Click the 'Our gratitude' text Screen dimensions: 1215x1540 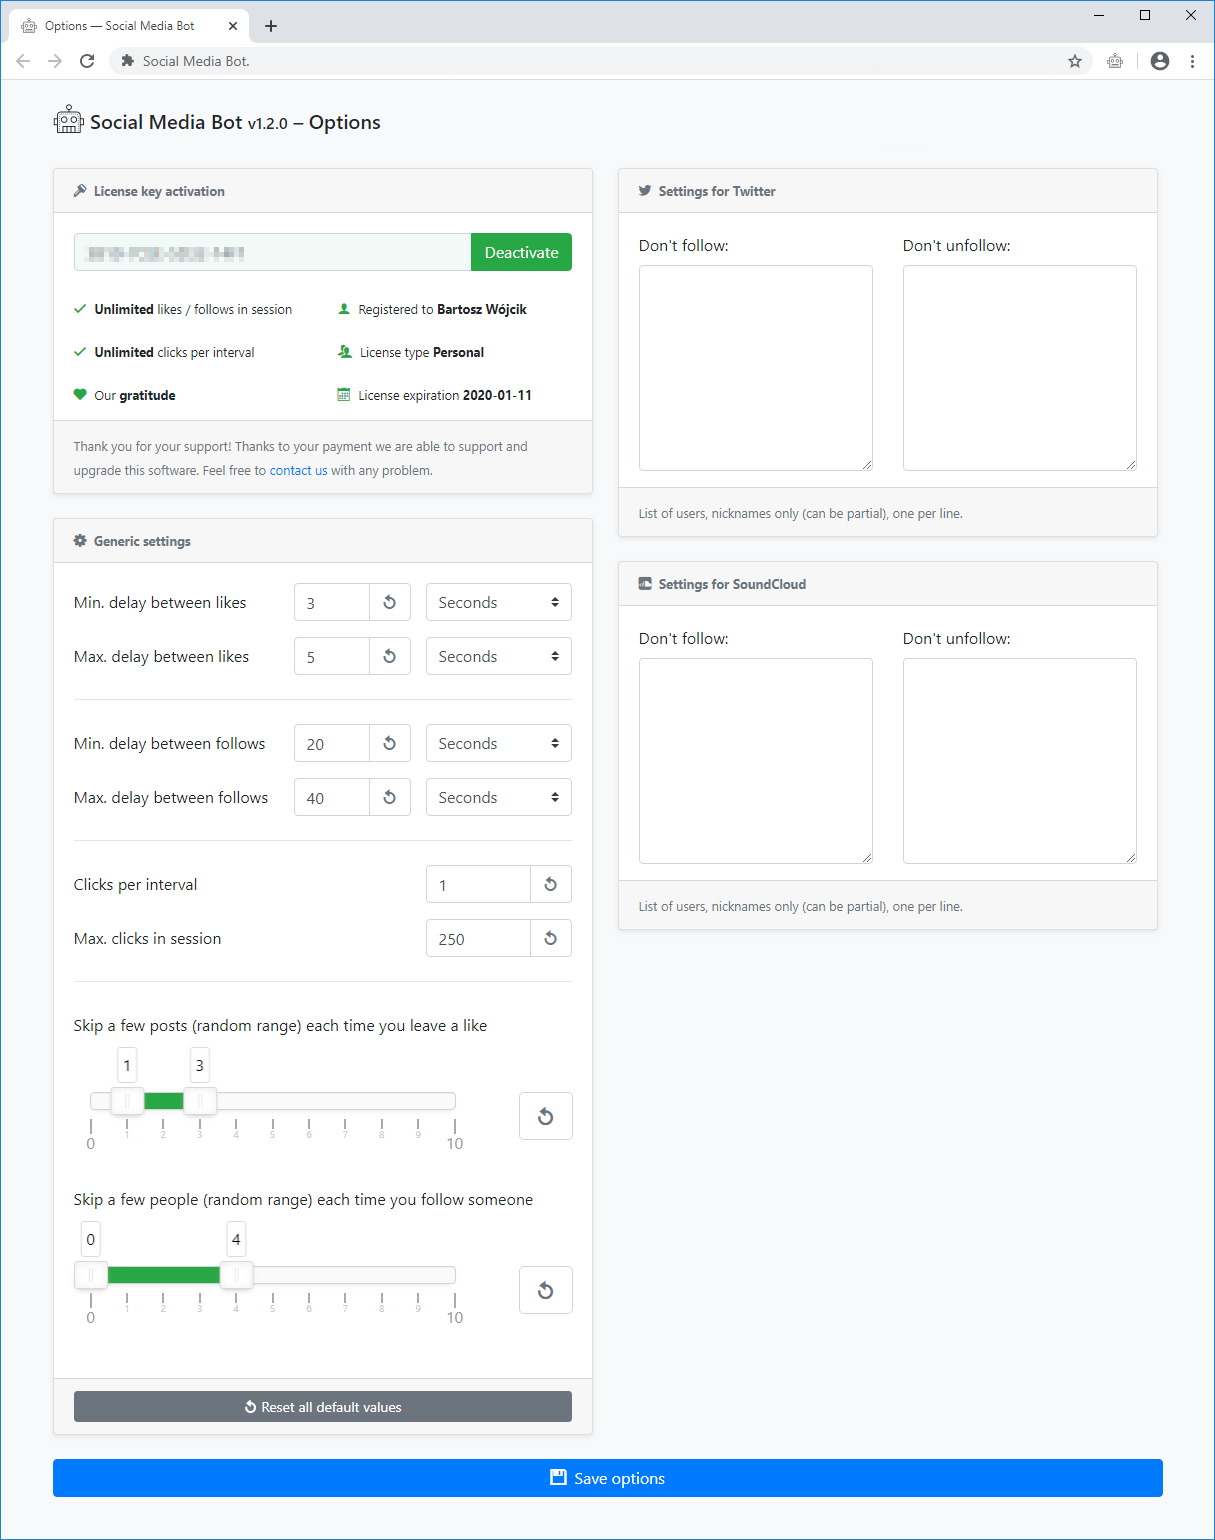pyautogui.click(x=135, y=395)
